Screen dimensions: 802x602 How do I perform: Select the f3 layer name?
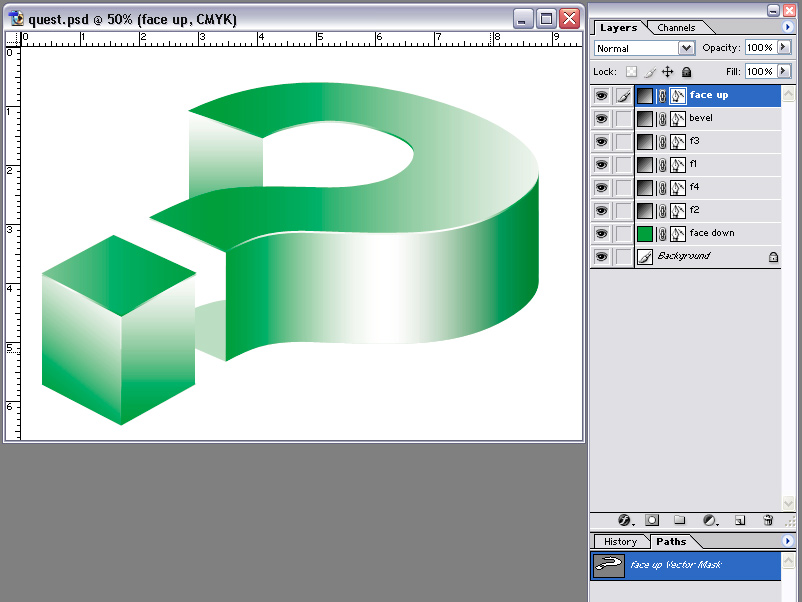(x=694, y=141)
